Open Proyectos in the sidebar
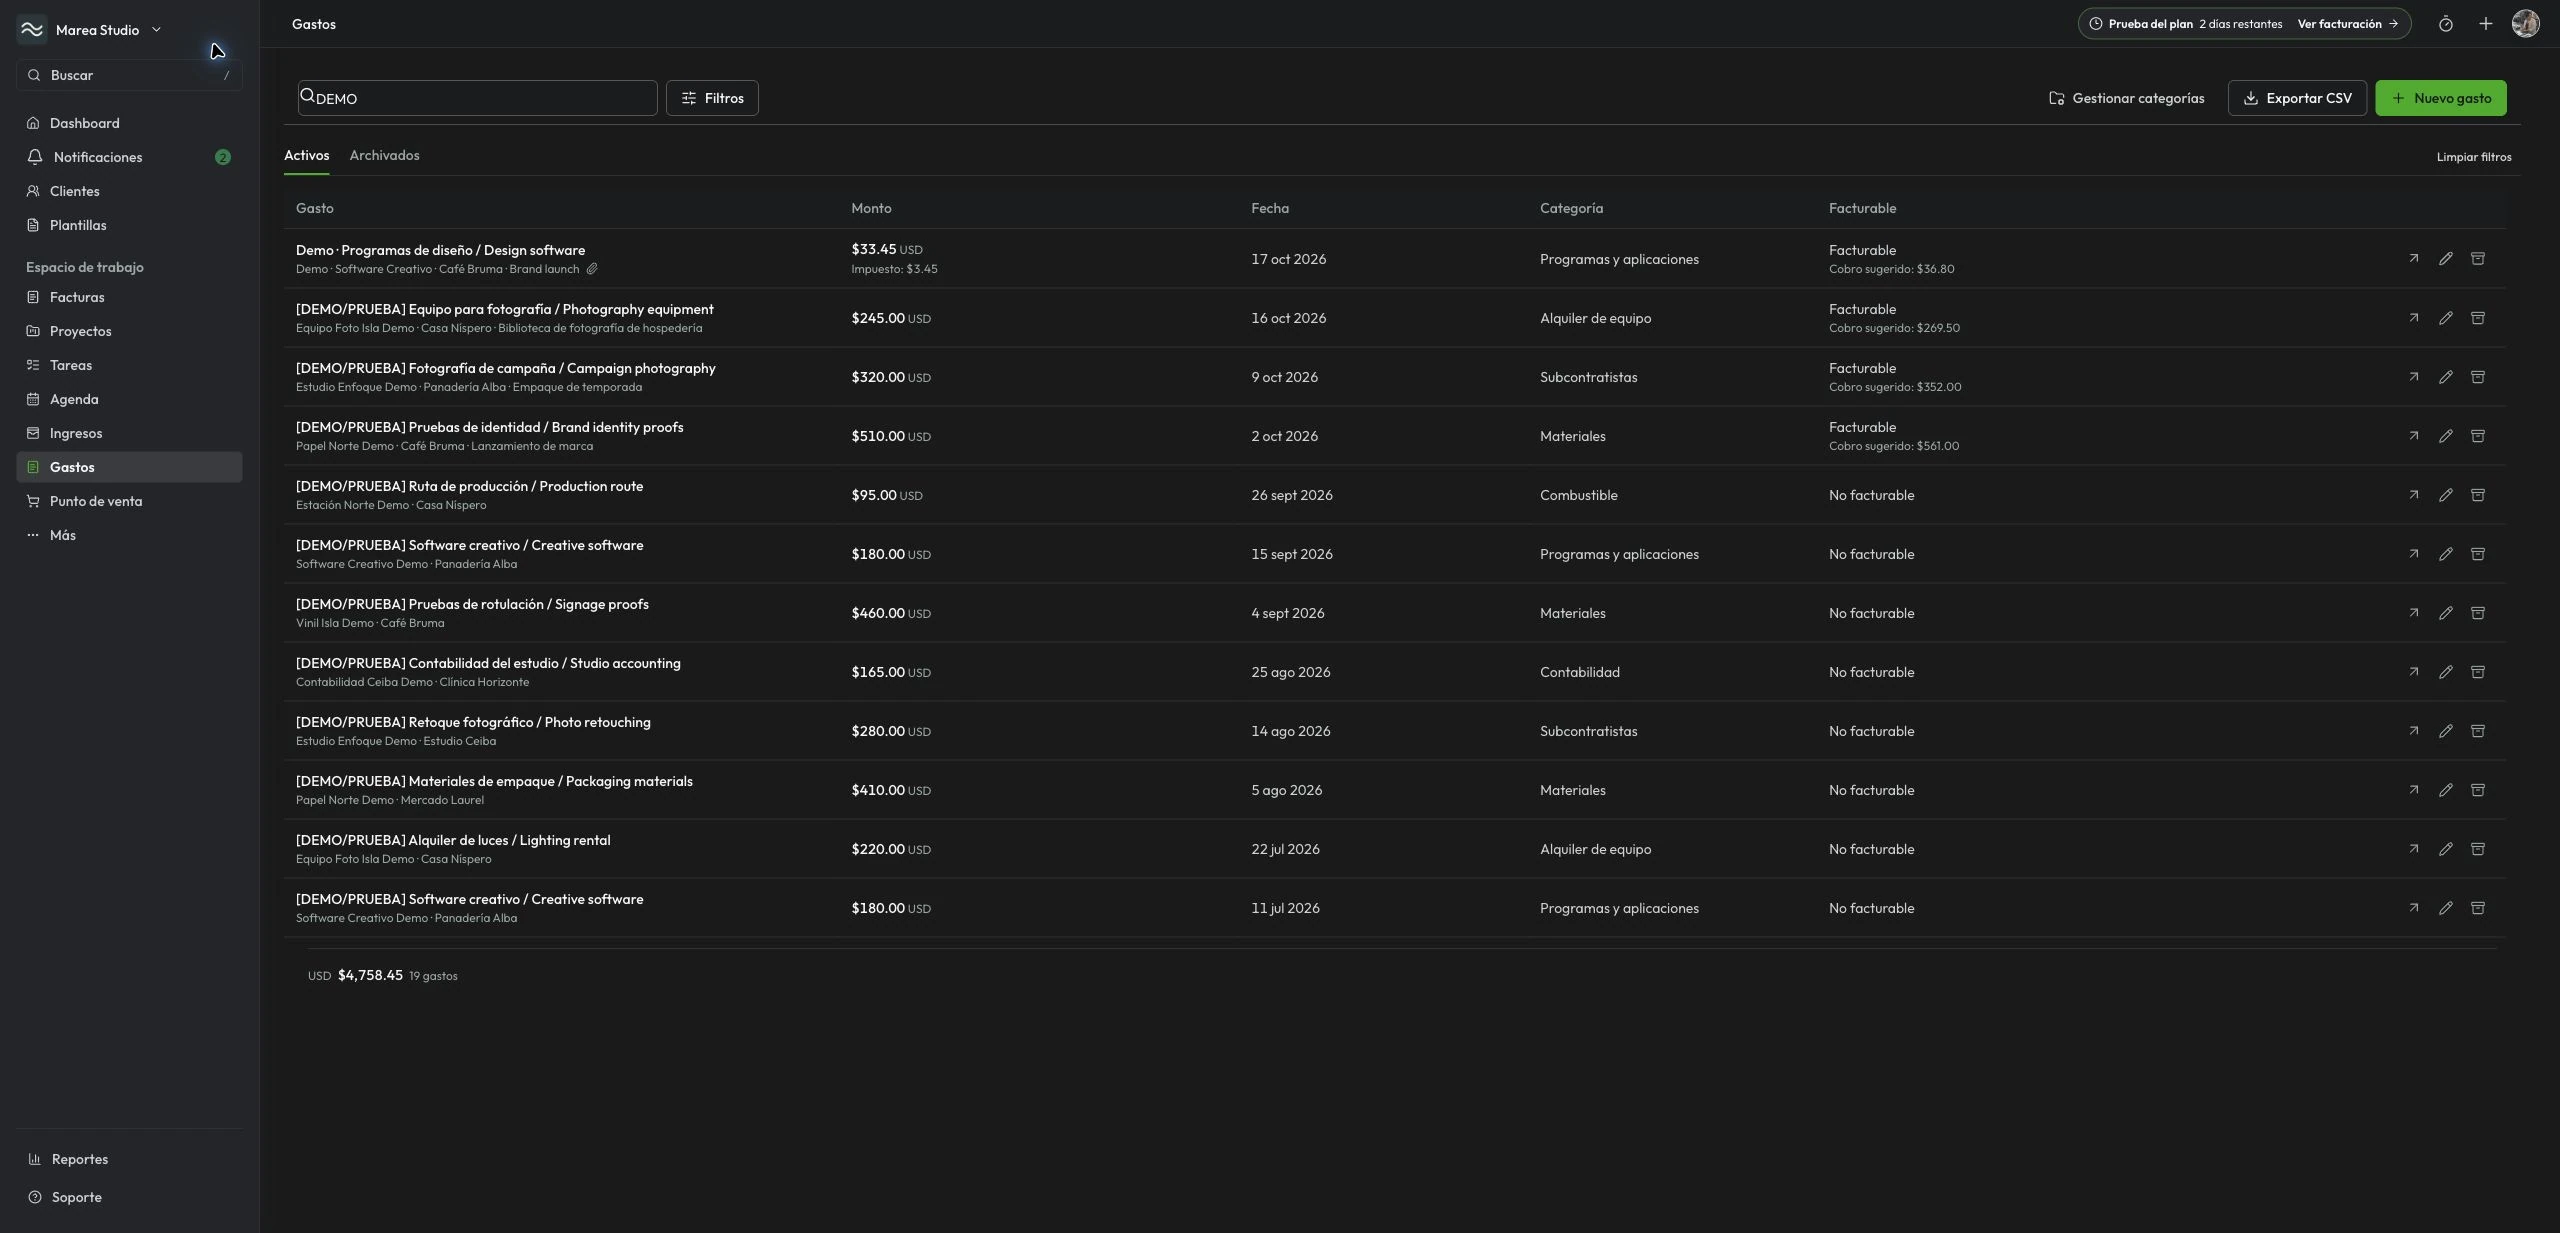Viewport: 2560px width, 1233px height. pyautogui.click(x=129, y=331)
